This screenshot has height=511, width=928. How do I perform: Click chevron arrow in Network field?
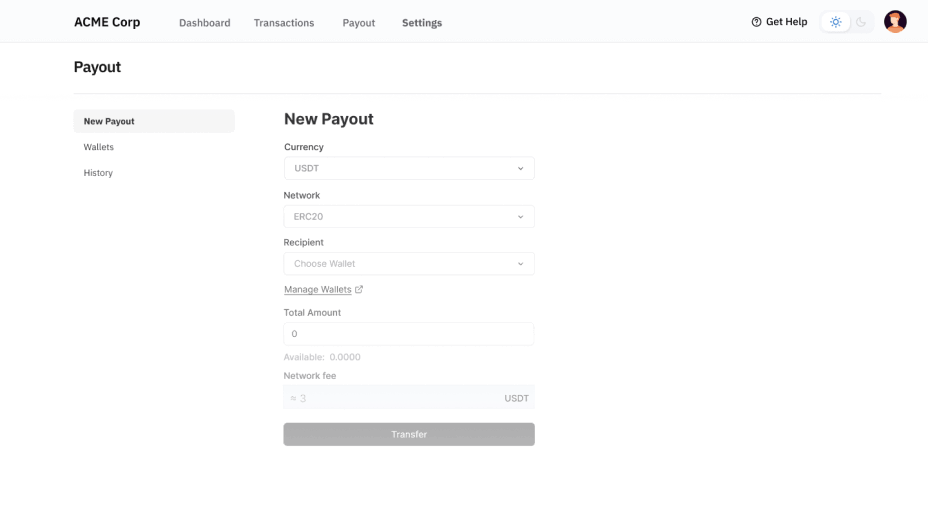coord(520,217)
